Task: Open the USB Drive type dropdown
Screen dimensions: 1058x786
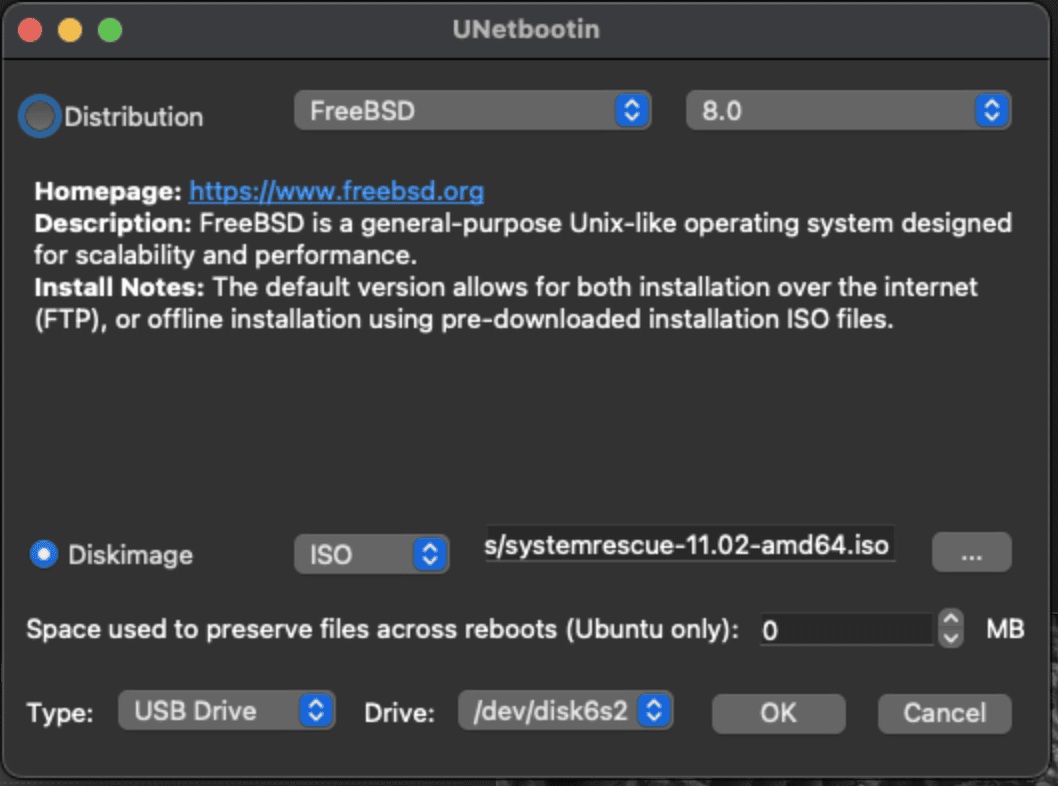Action: pyautogui.click(x=226, y=711)
